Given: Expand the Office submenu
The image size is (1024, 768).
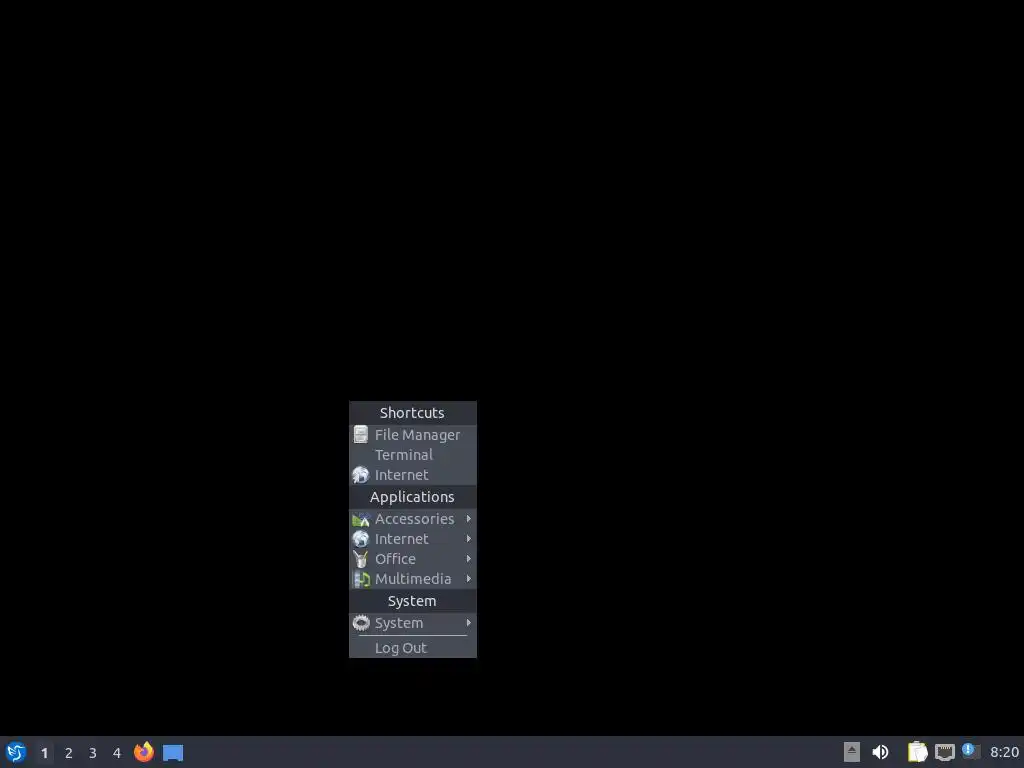Looking at the screenshot, I should click(x=413, y=560).
